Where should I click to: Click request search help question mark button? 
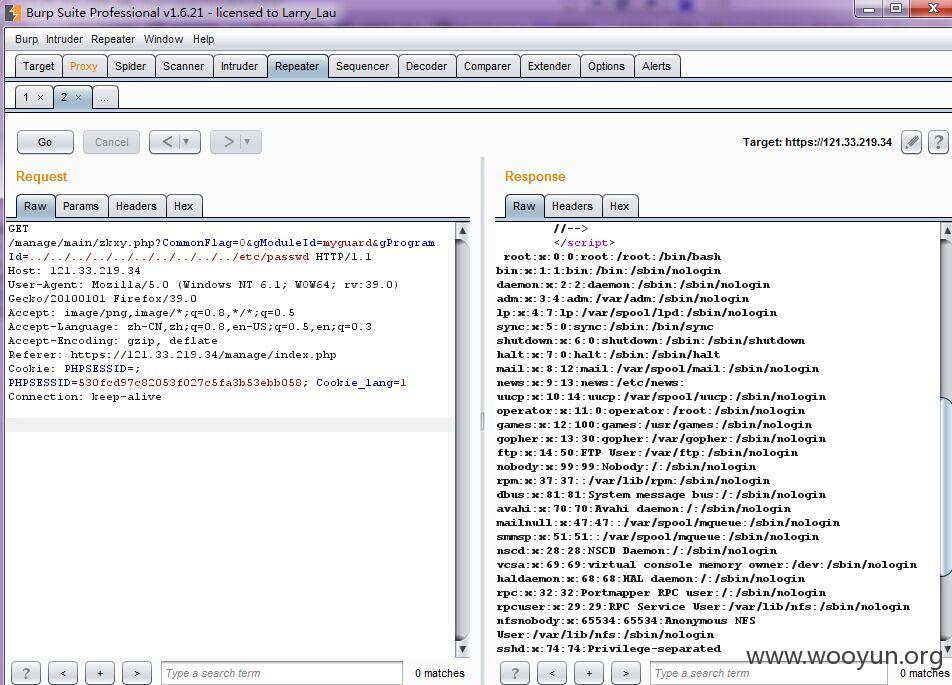(x=26, y=673)
